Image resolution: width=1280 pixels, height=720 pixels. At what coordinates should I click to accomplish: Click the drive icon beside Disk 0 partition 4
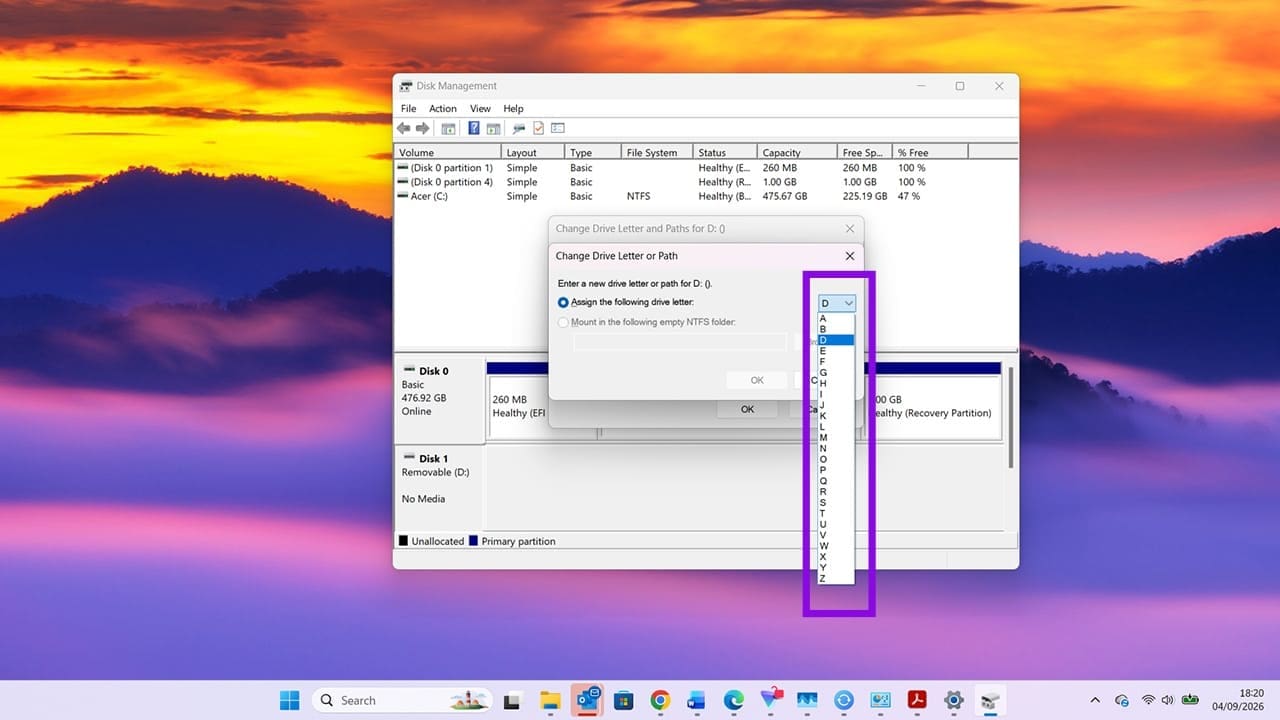[x=403, y=182]
